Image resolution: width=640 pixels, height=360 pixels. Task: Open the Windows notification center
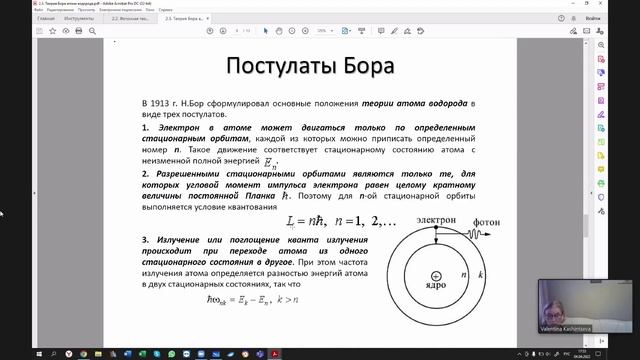tap(598, 354)
